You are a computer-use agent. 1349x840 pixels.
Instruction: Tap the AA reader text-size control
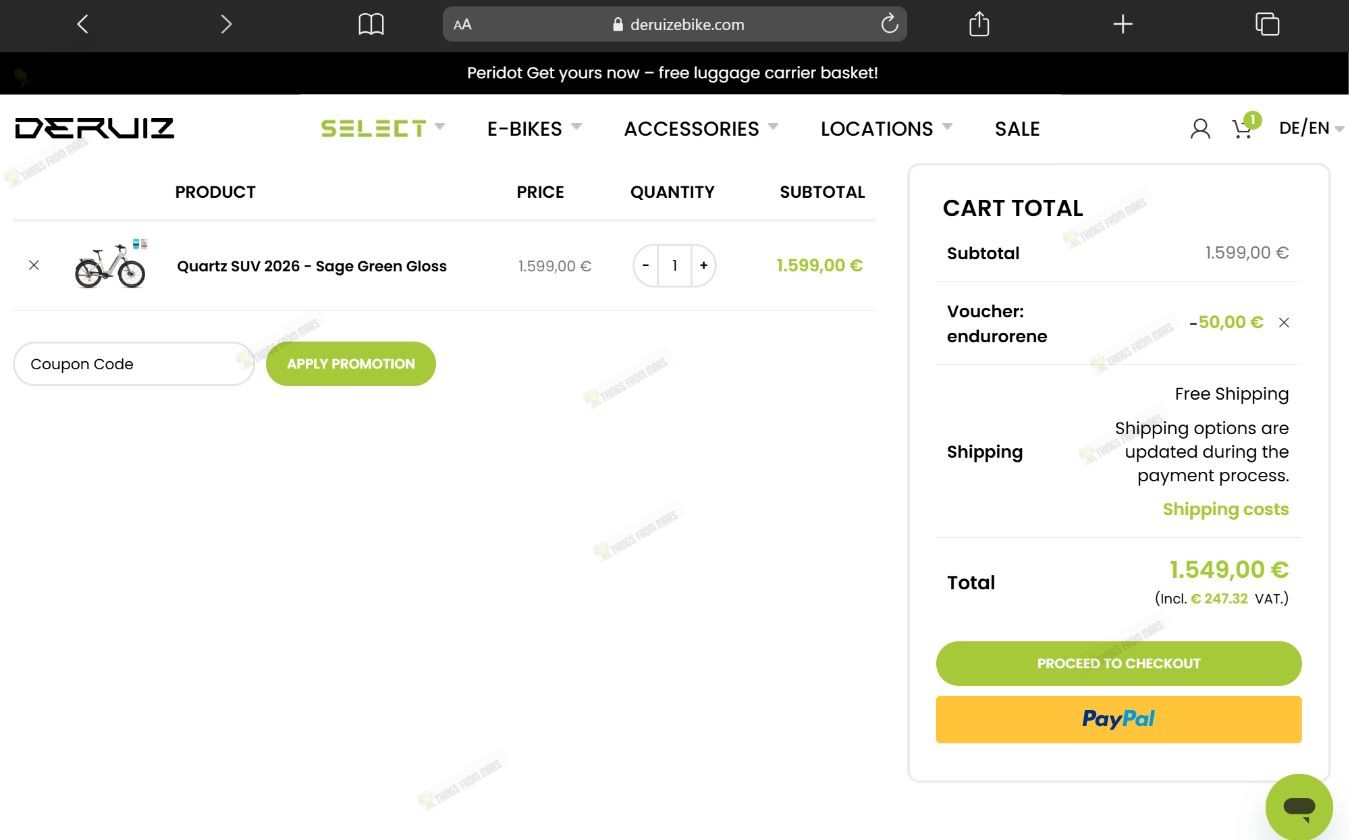pyautogui.click(x=462, y=25)
